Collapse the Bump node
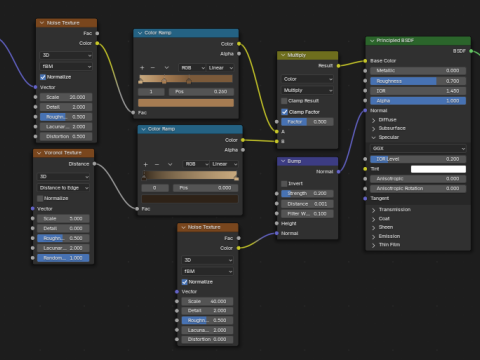480x360 pixels. tap(283, 161)
